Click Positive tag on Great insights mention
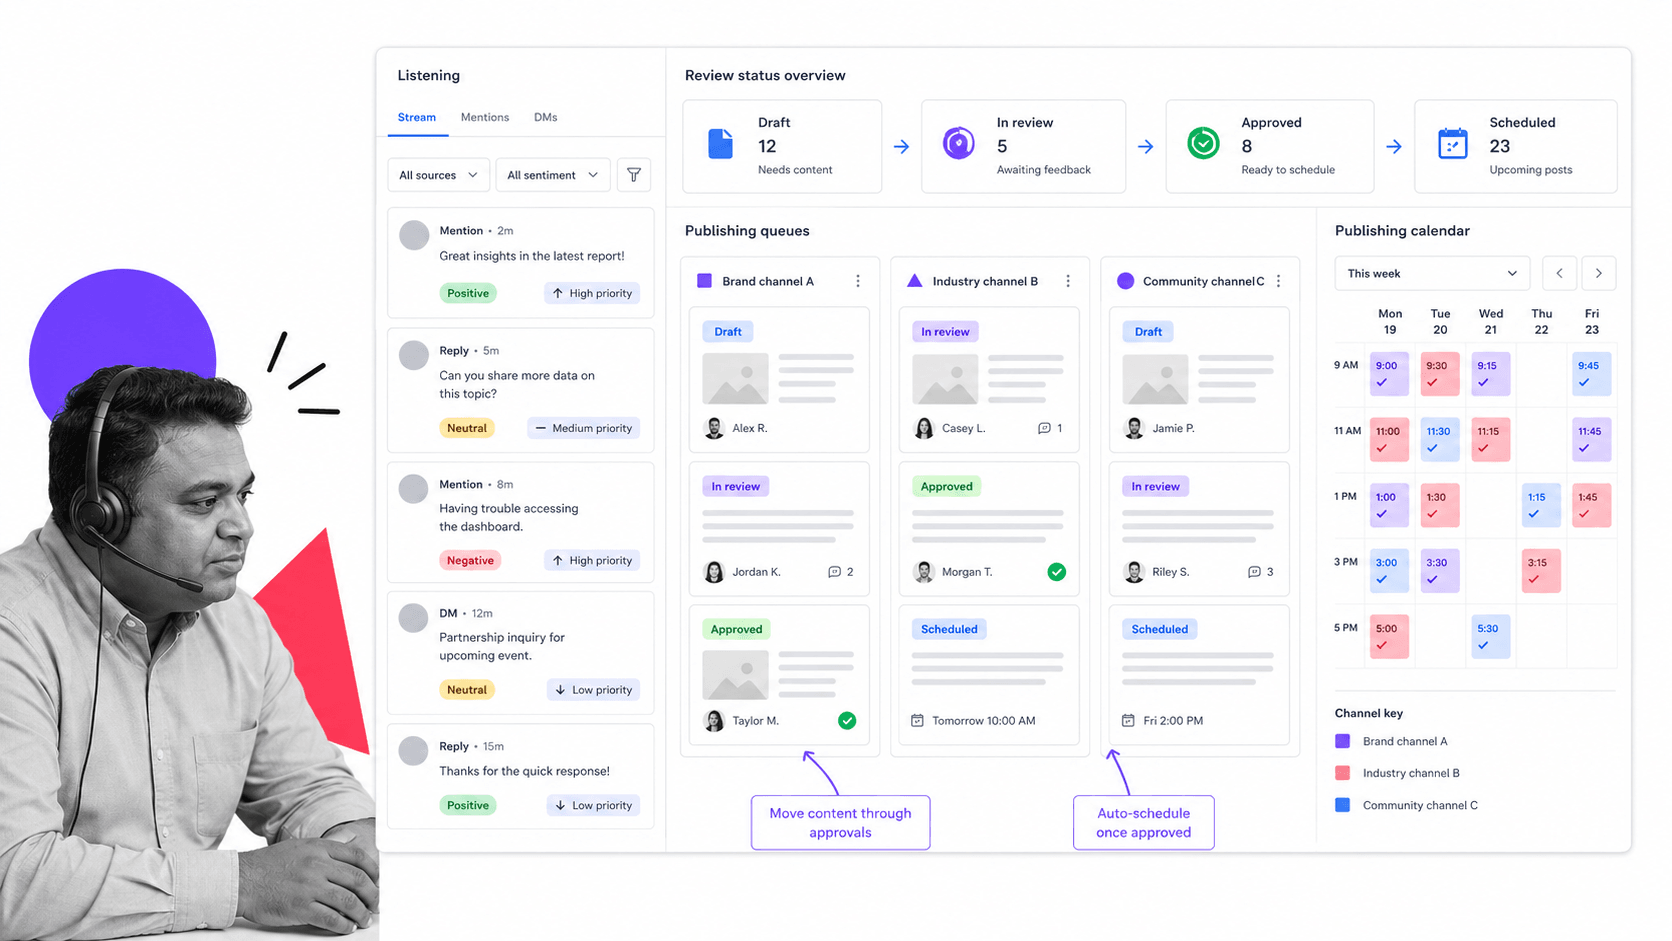The width and height of the screenshot is (1672, 941). point(468,293)
